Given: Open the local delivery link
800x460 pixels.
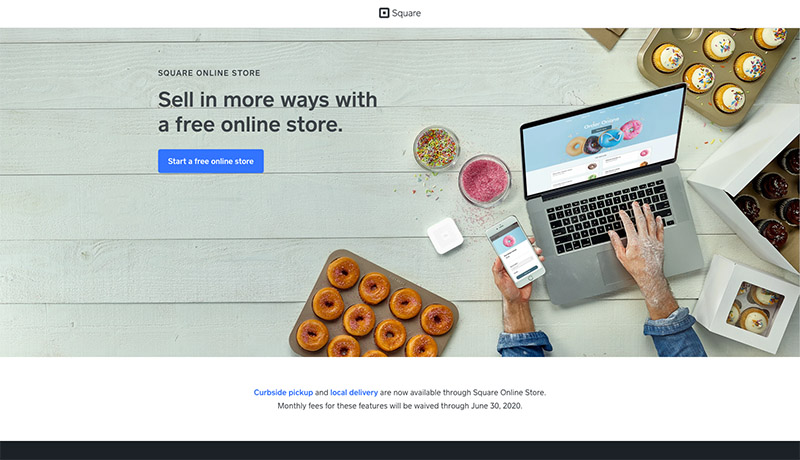Looking at the screenshot, I should tap(354, 392).
